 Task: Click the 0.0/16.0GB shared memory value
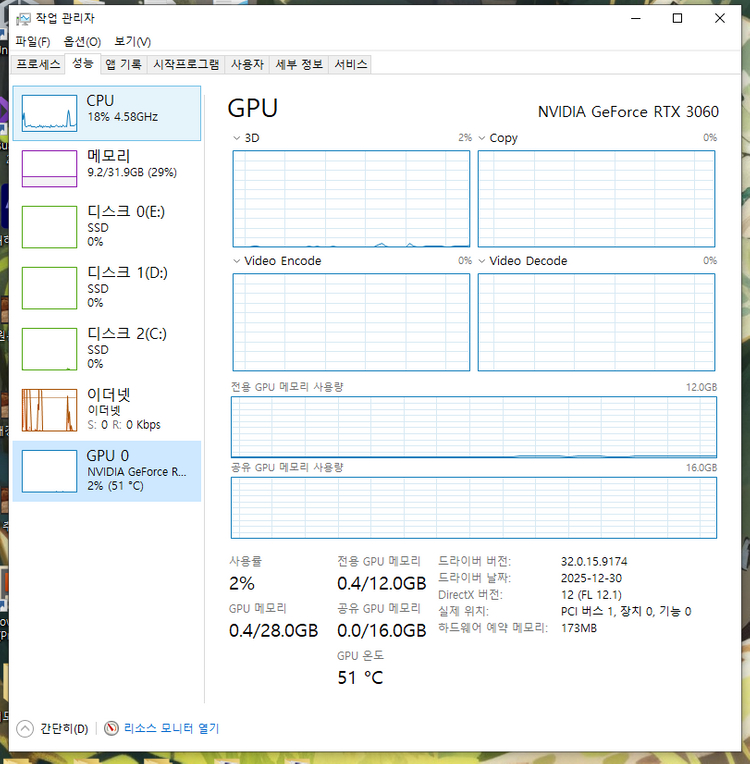click(x=382, y=630)
